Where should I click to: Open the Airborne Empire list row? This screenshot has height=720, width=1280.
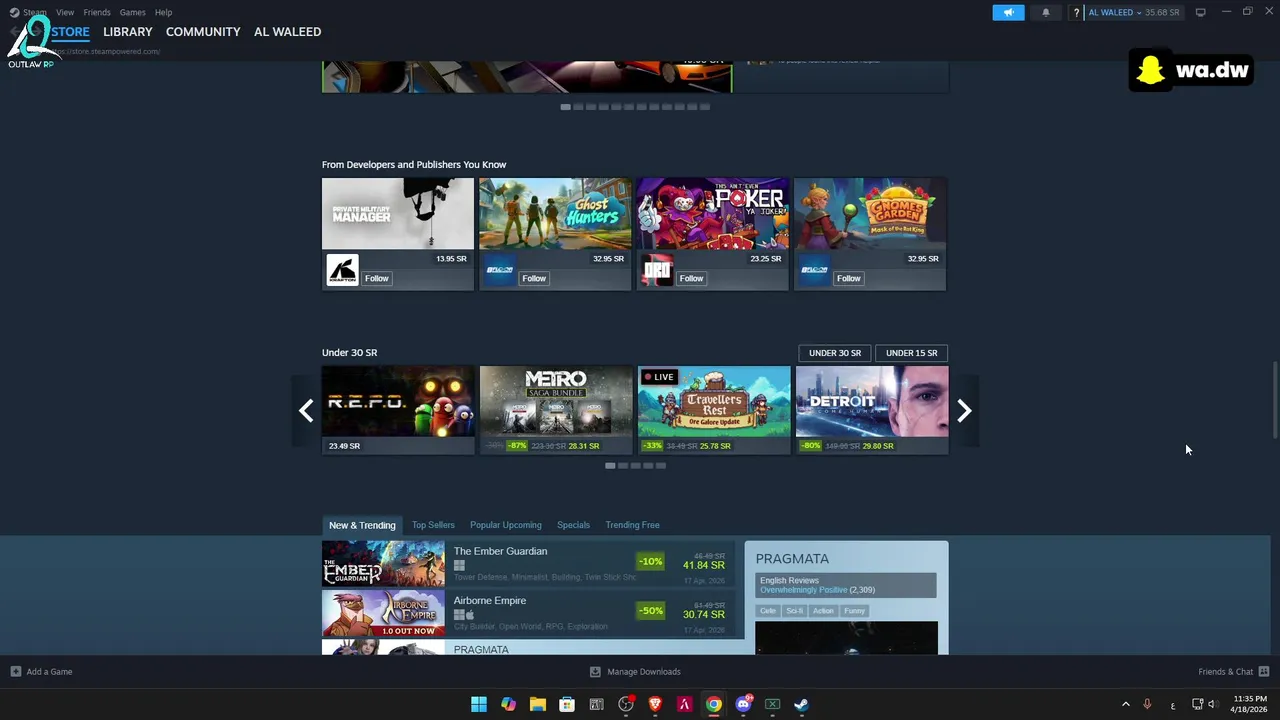click(530, 613)
